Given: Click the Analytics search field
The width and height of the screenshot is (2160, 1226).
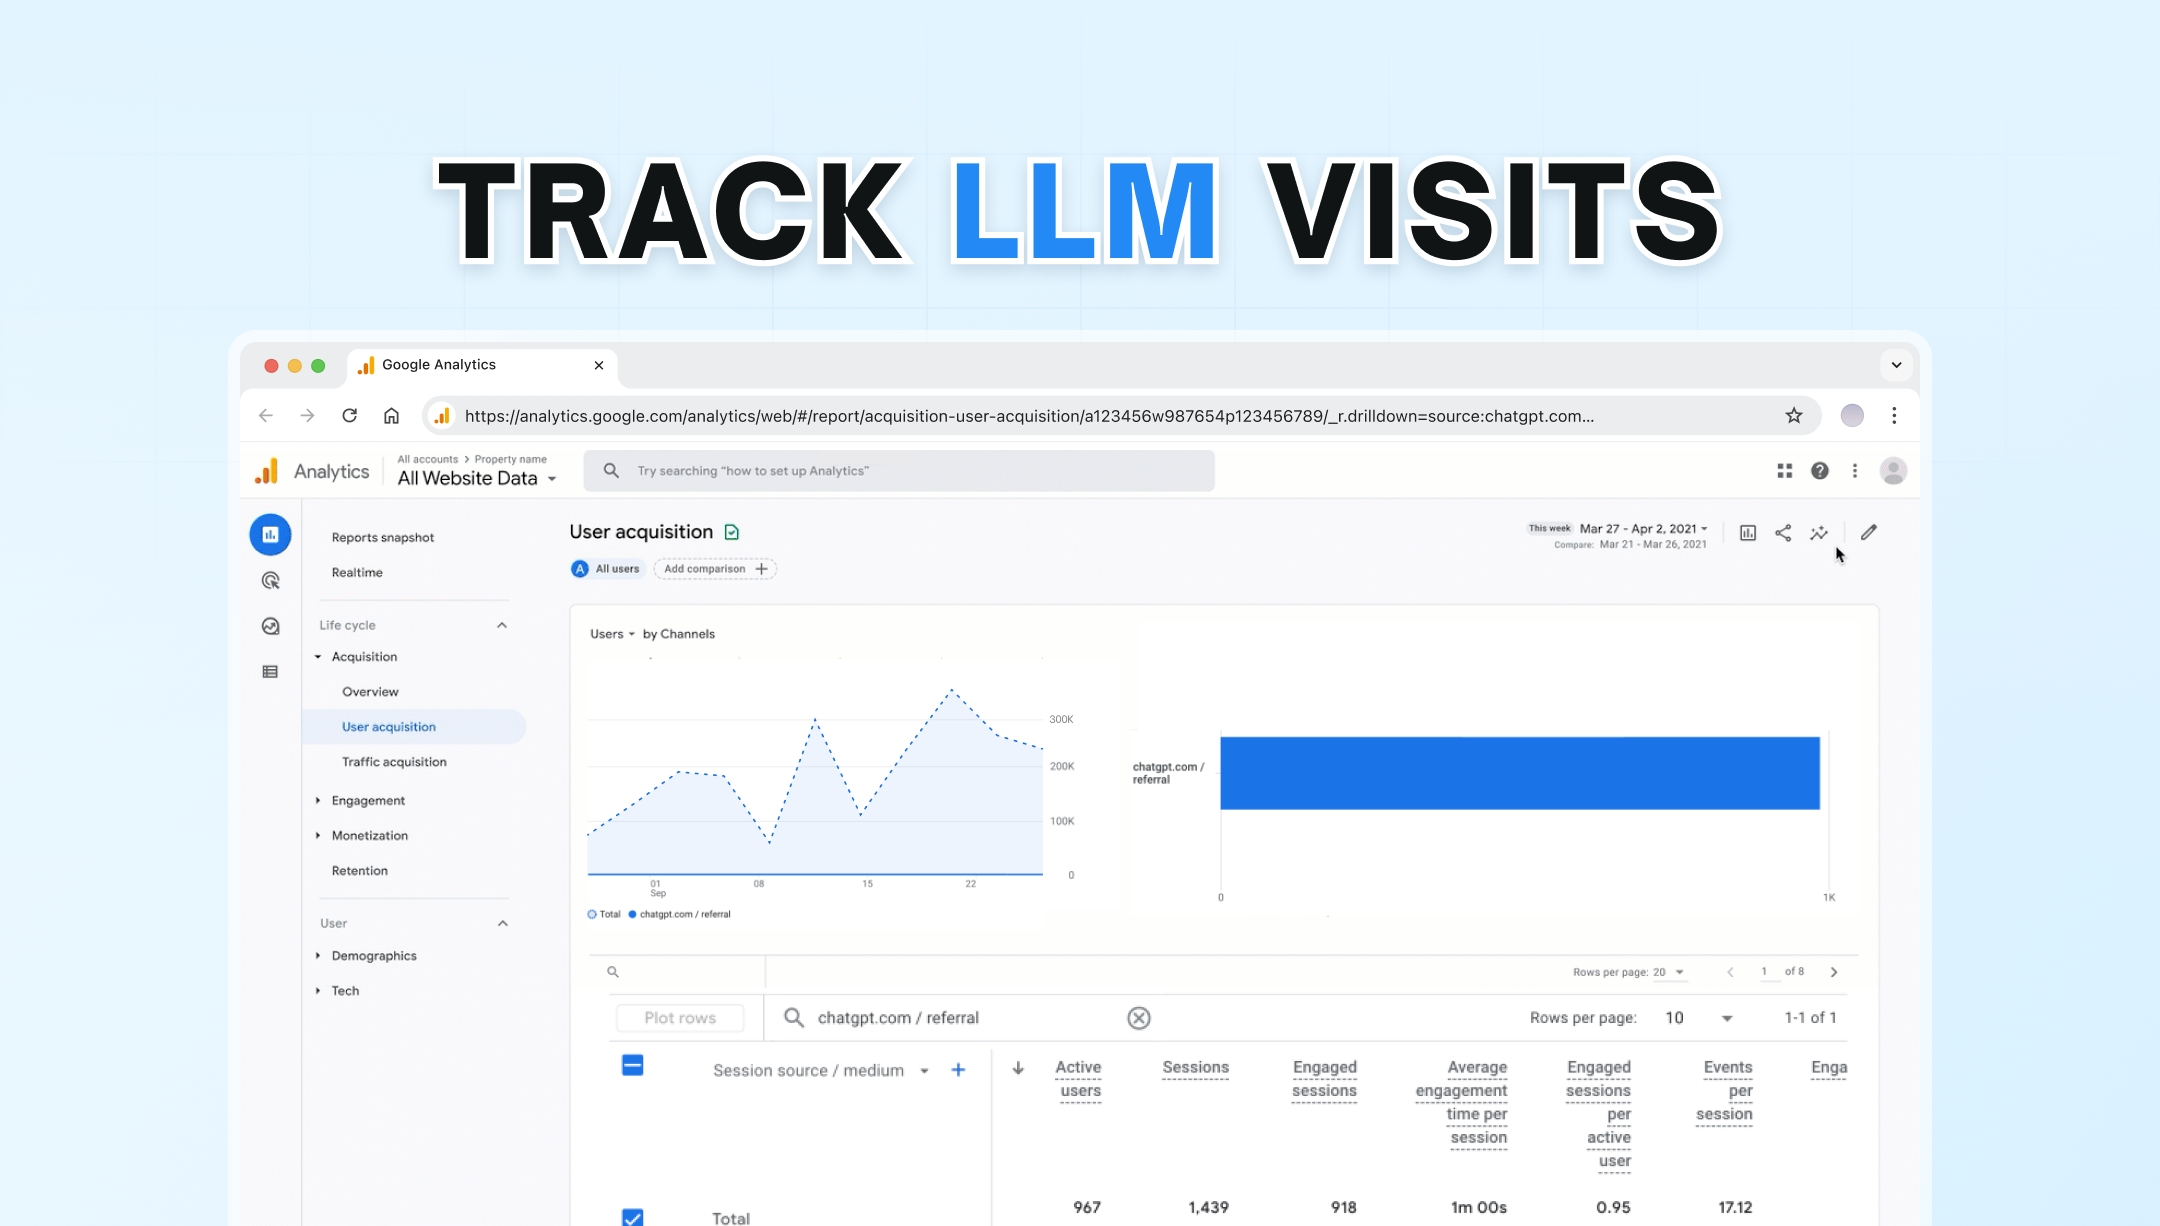Looking at the screenshot, I should coord(899,471).
